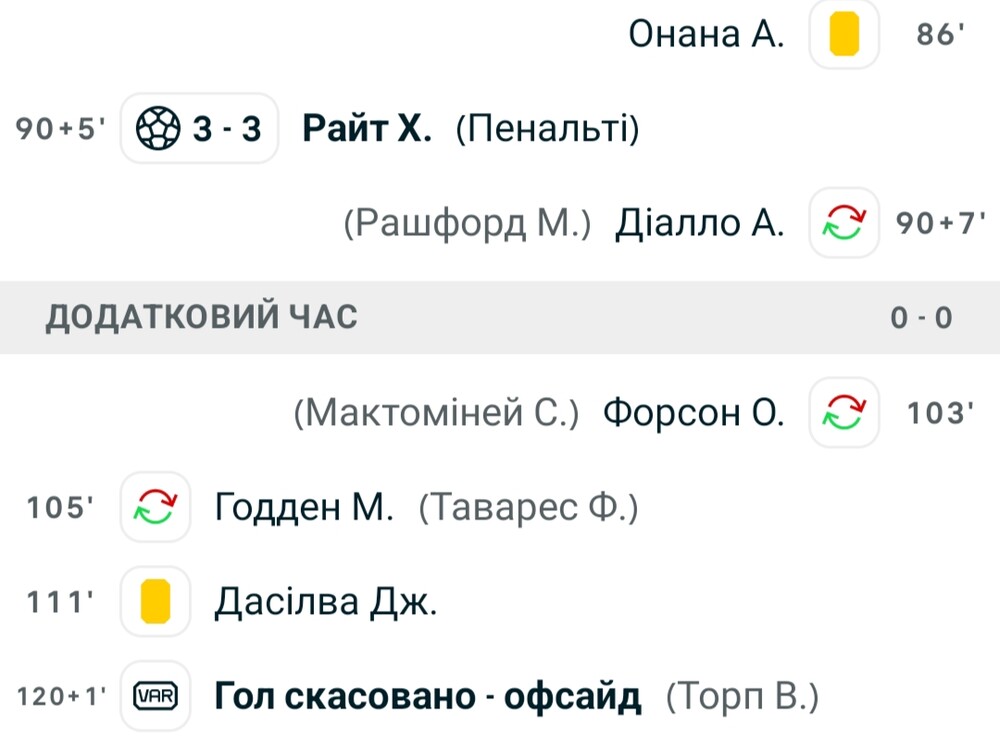Click the VAR icon at 120+1'
The image size is (1000, 752).
tap(156, 696)
